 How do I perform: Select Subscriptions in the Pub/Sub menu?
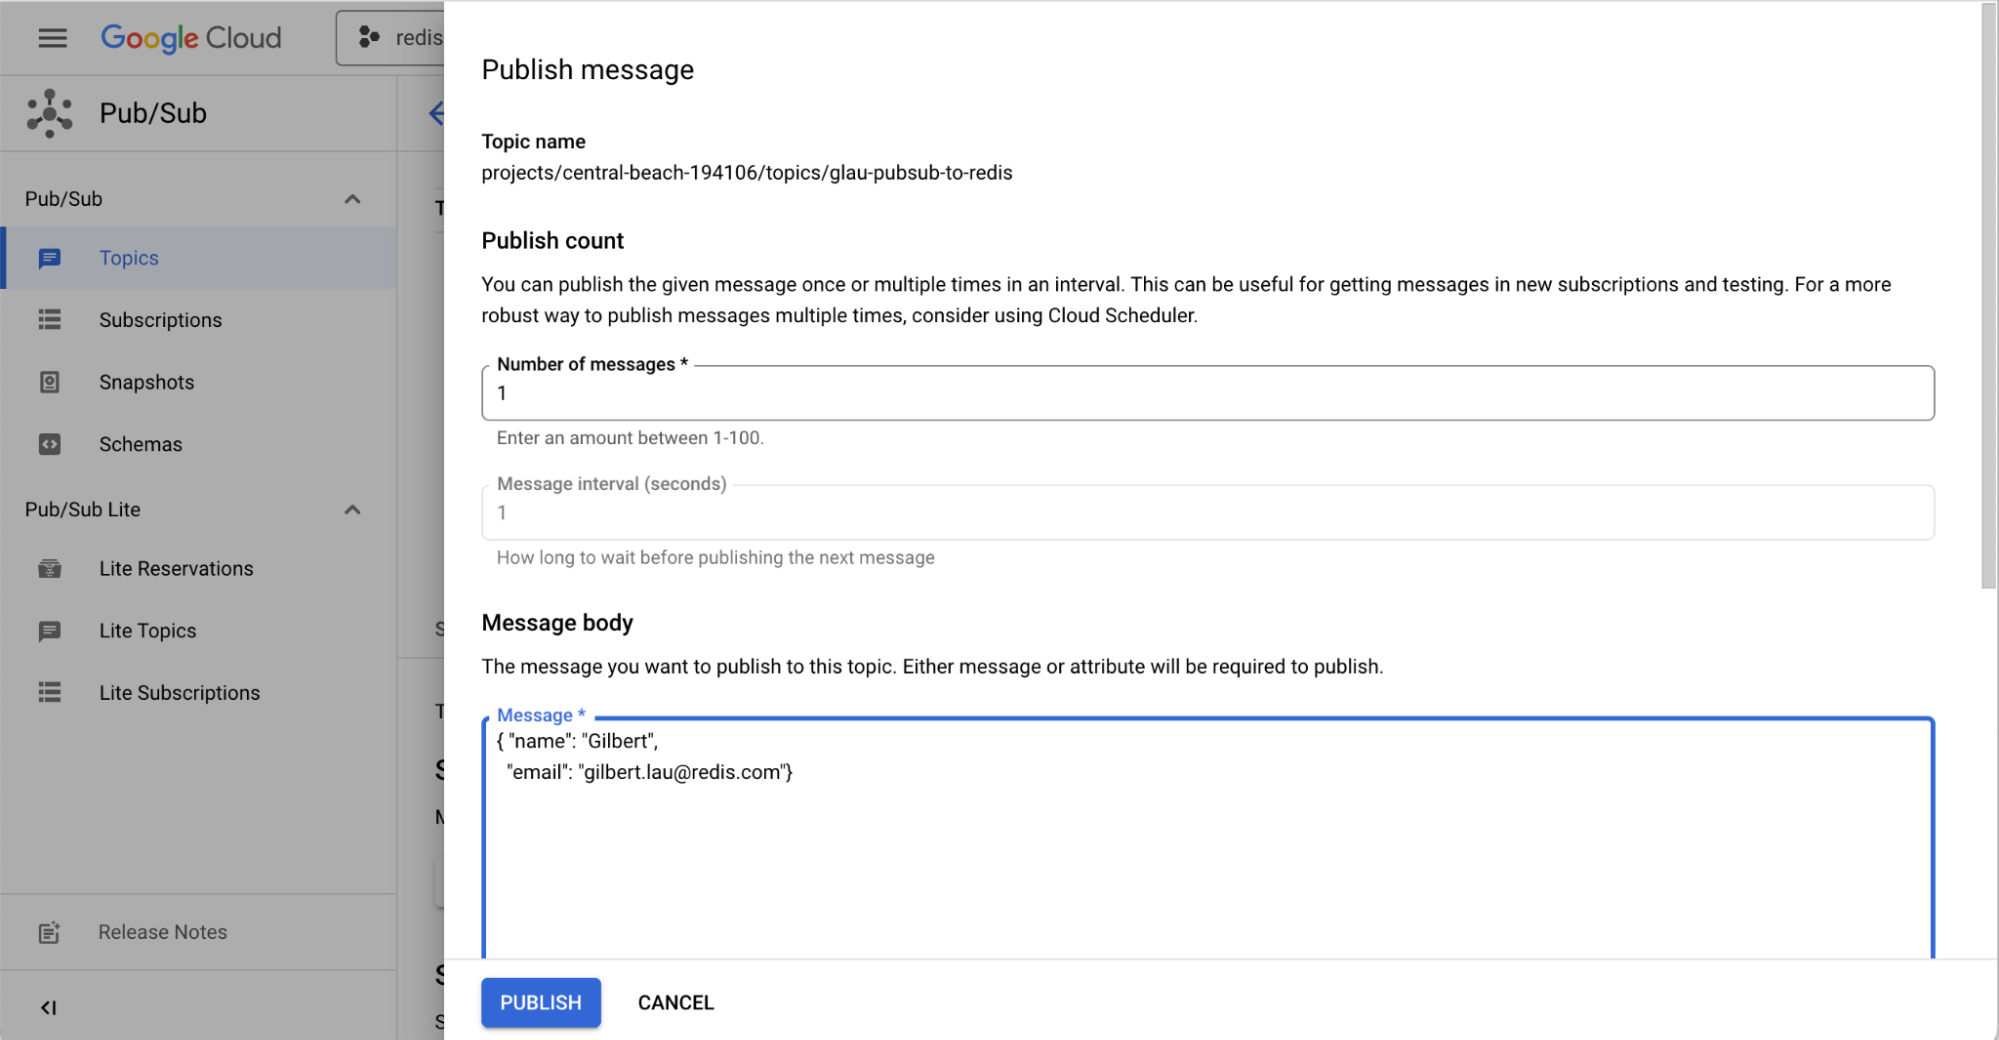(160, 319)
